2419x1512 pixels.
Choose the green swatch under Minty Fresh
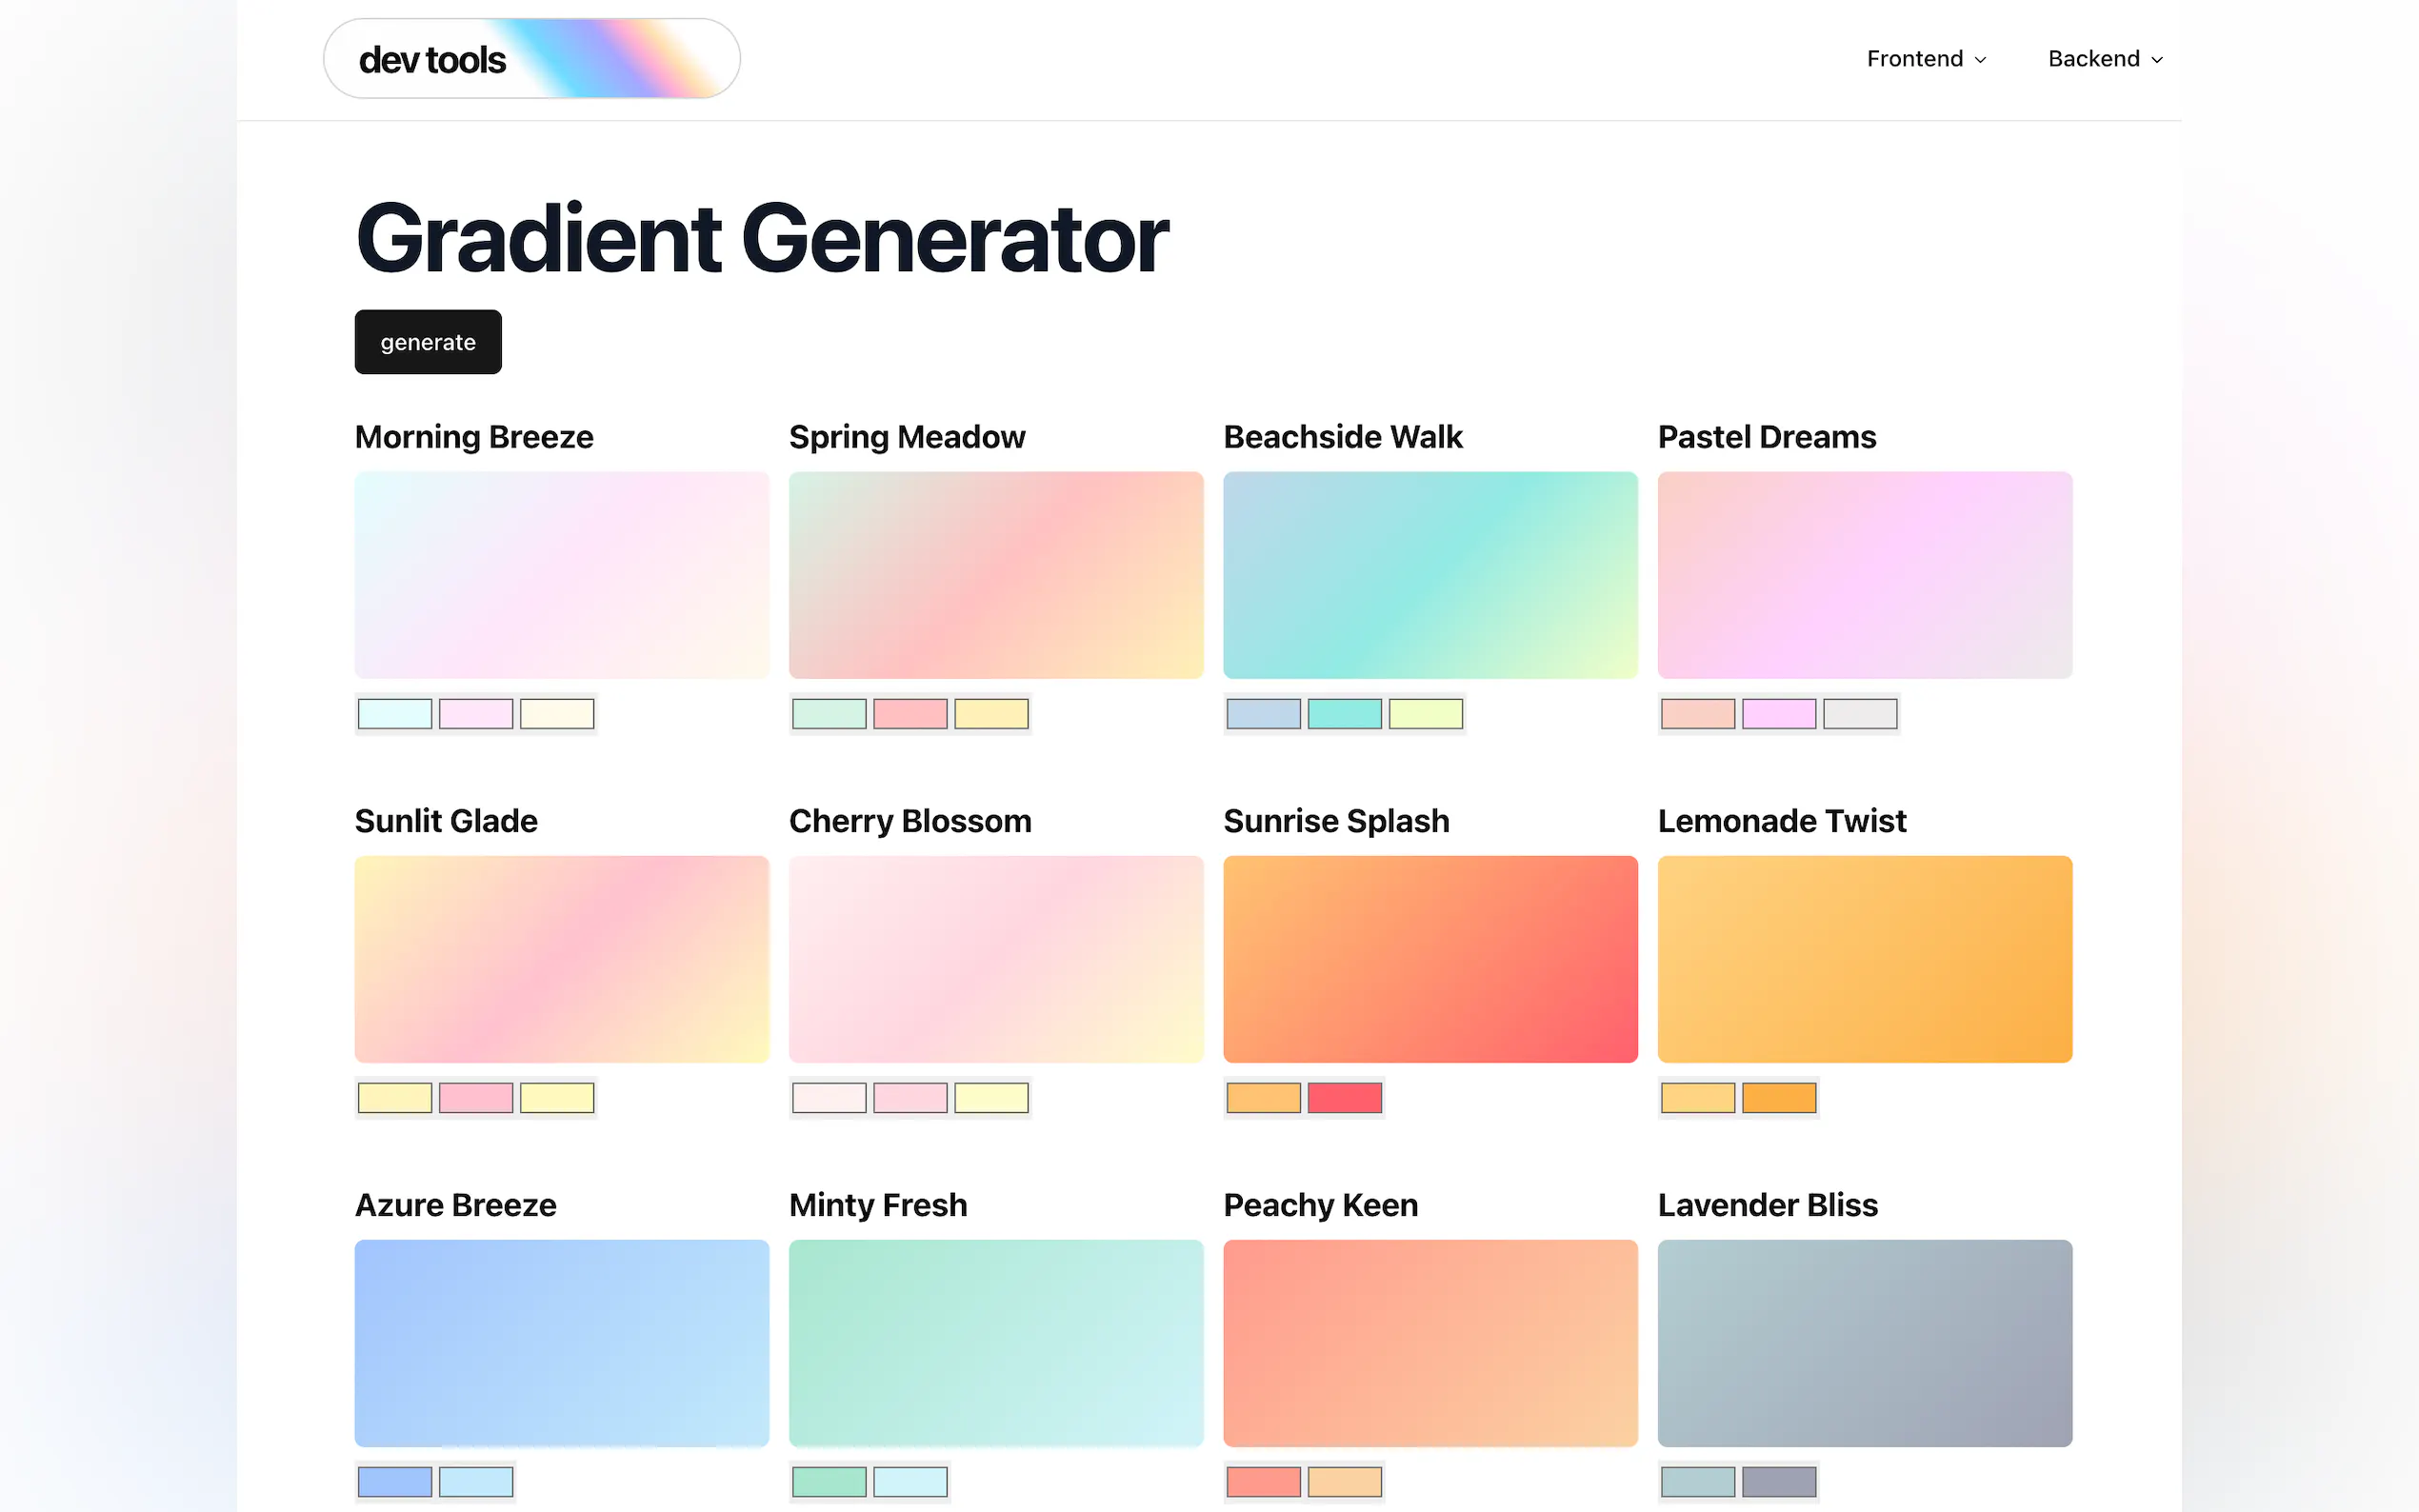point(829,1481)
